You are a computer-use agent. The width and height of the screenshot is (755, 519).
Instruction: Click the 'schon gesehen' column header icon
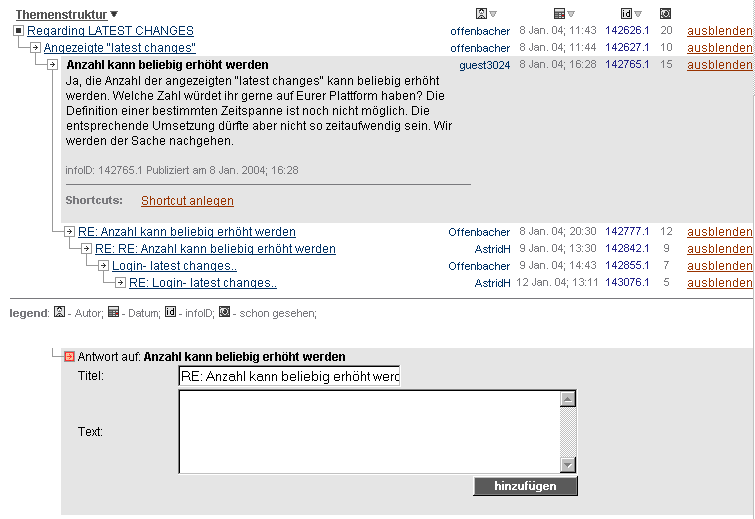pyautogui.click(x=666, y=14)
